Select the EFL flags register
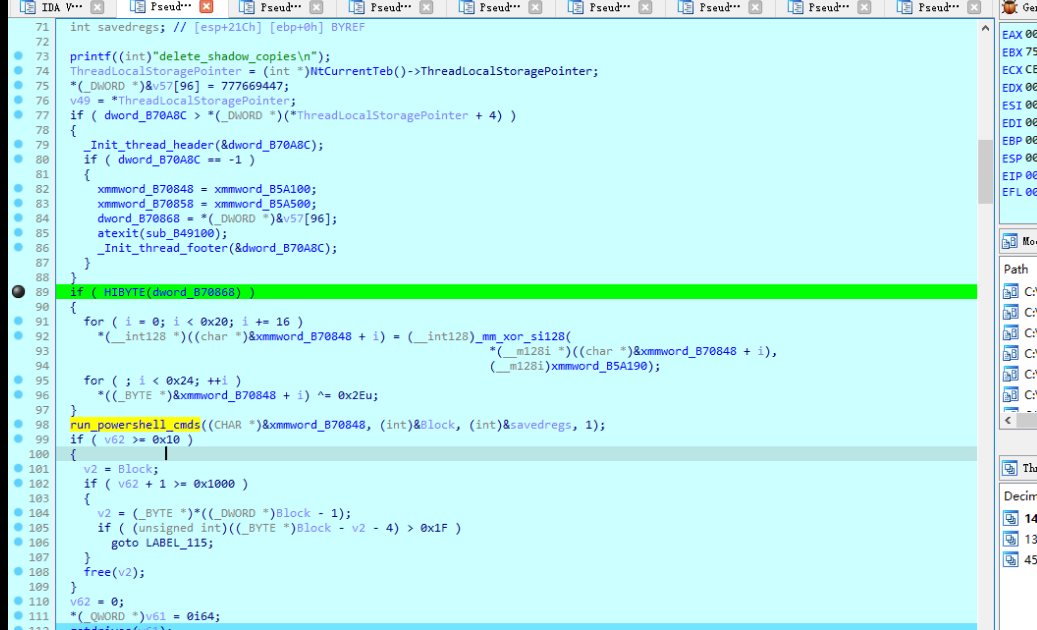Image resolution: width=1037 pixels, height=630 pixels. (1012, 192)
